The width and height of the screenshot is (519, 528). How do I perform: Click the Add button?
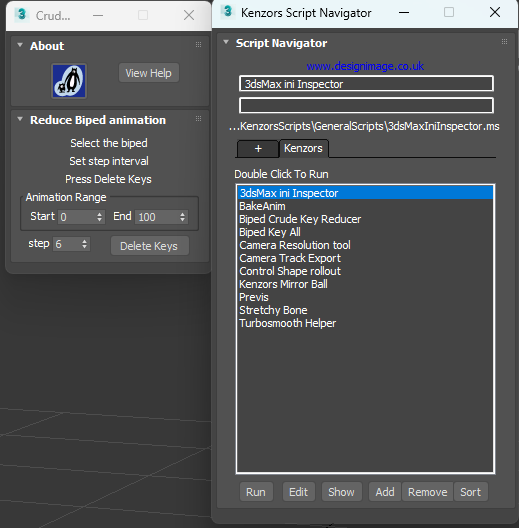[x=385, y=492]
